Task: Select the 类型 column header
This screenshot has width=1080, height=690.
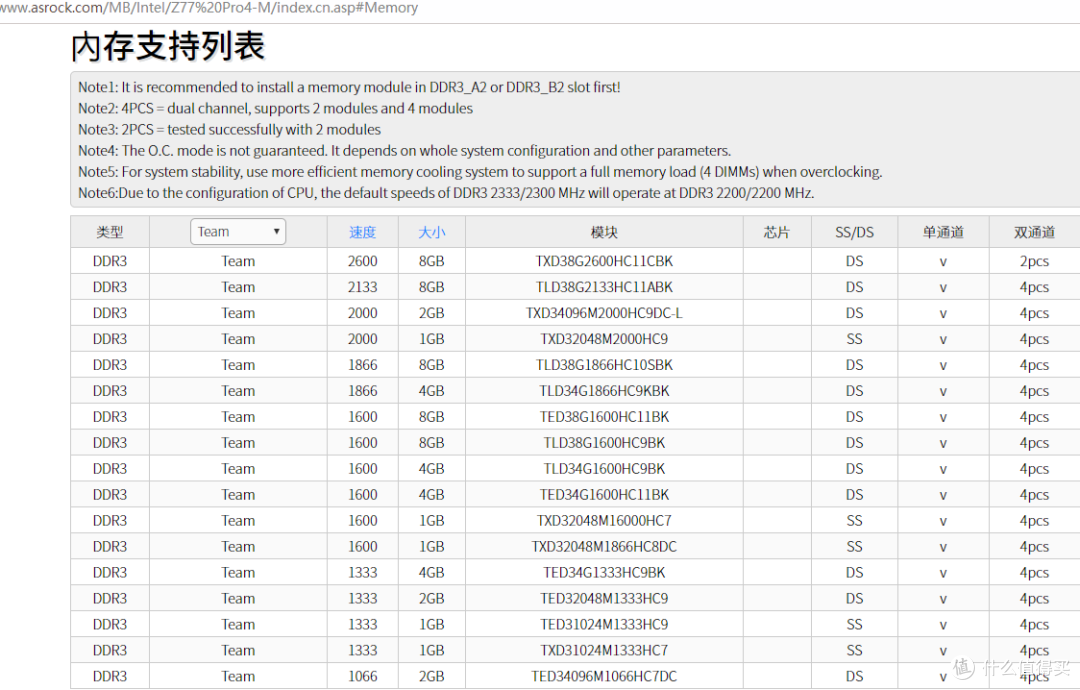Action: click(110, 232)
